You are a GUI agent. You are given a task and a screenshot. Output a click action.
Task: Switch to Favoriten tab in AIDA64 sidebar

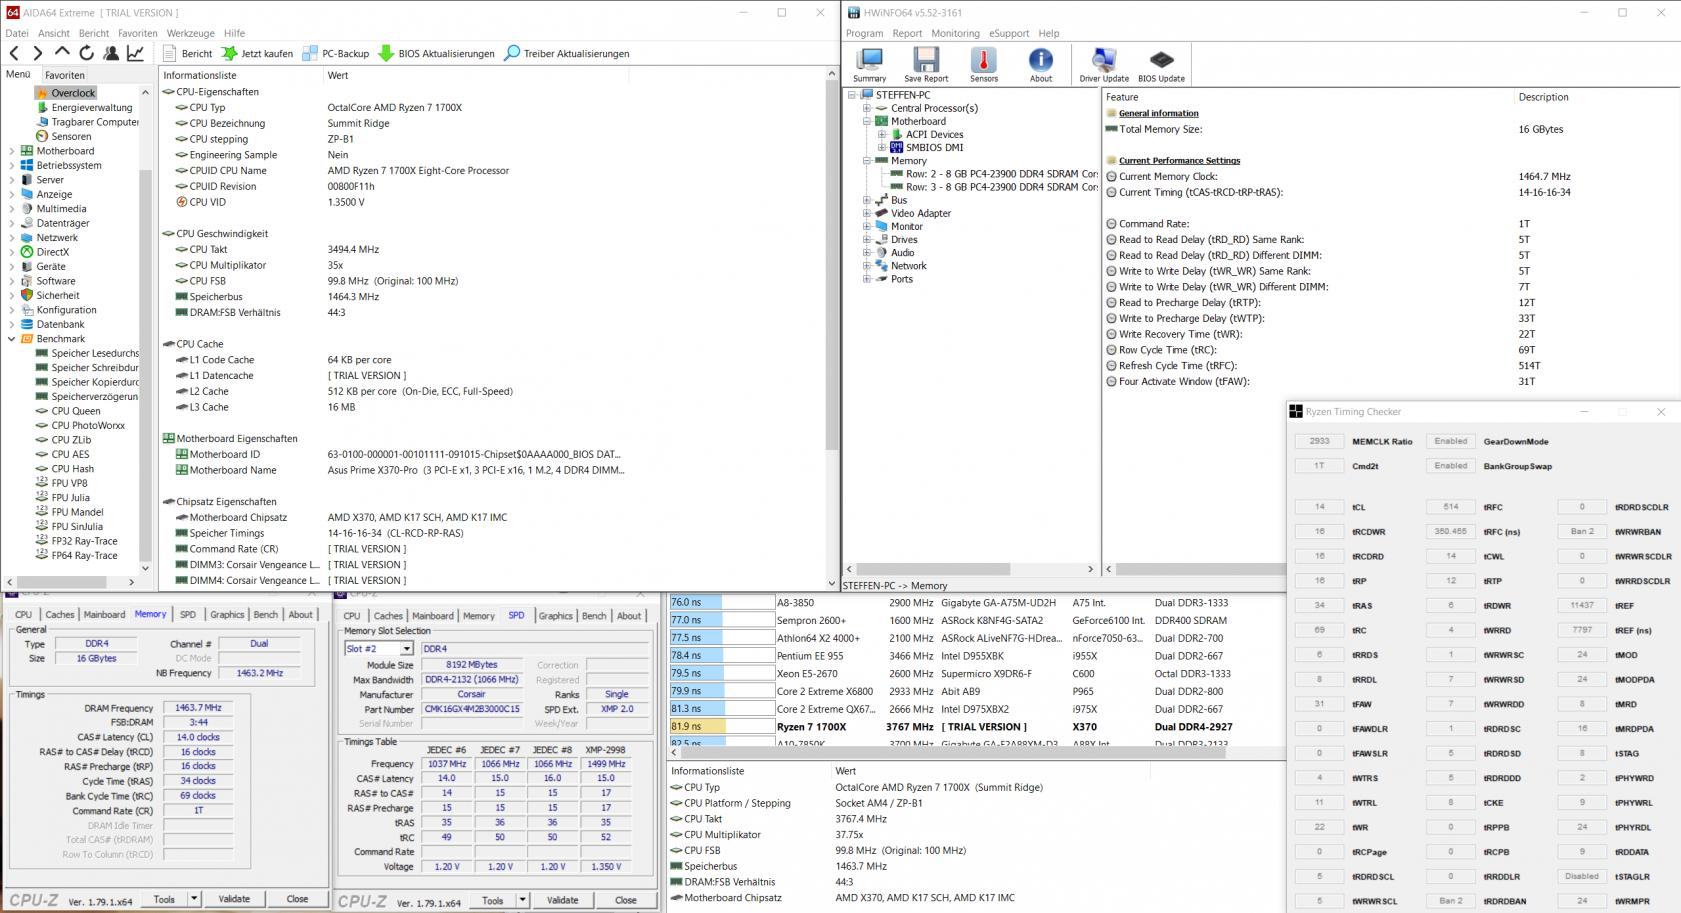(64, 75)
